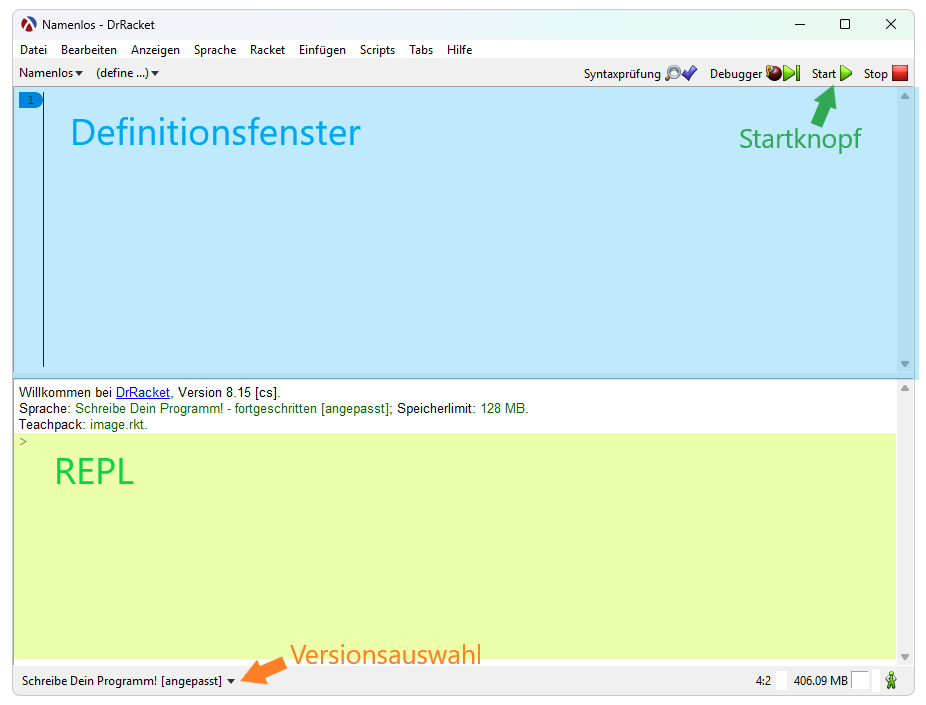Open the Sprache menu
926x705 pixels.
point(215,49)
